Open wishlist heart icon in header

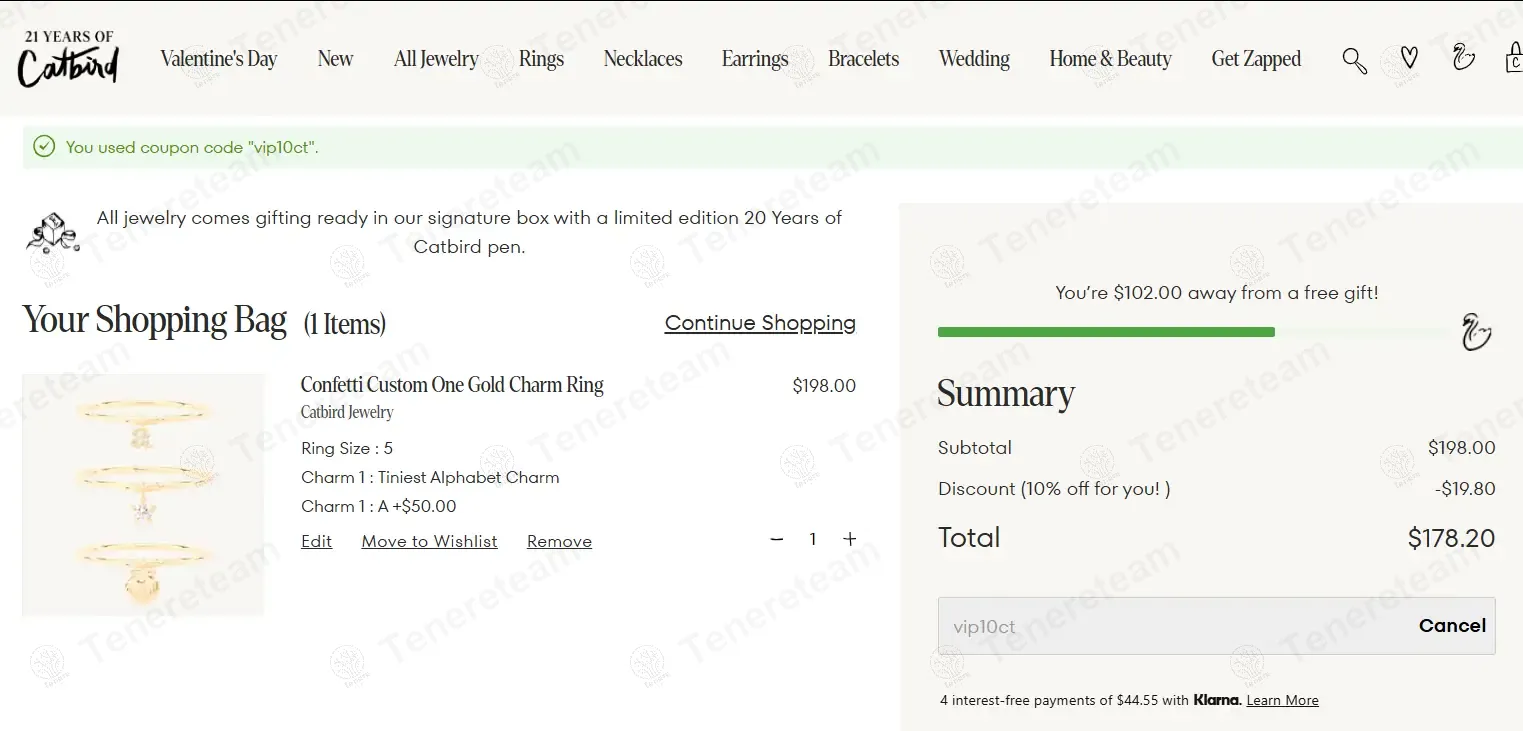tap(1409, 58)
